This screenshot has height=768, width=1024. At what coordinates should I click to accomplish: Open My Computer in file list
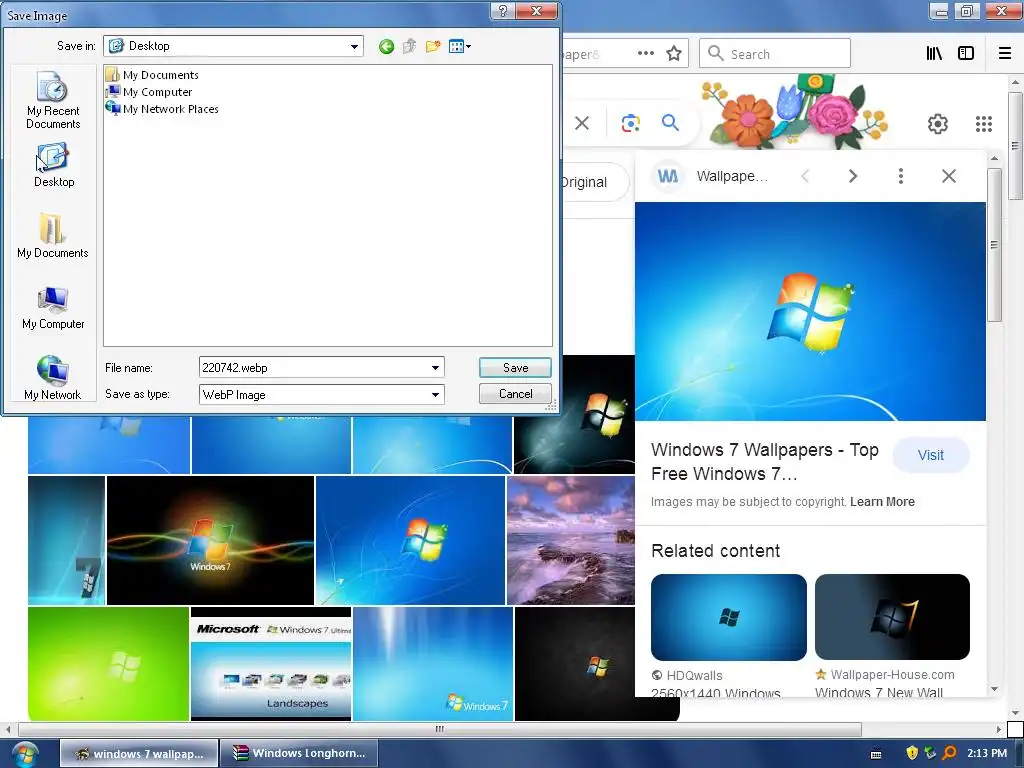[x=149, y=91]
